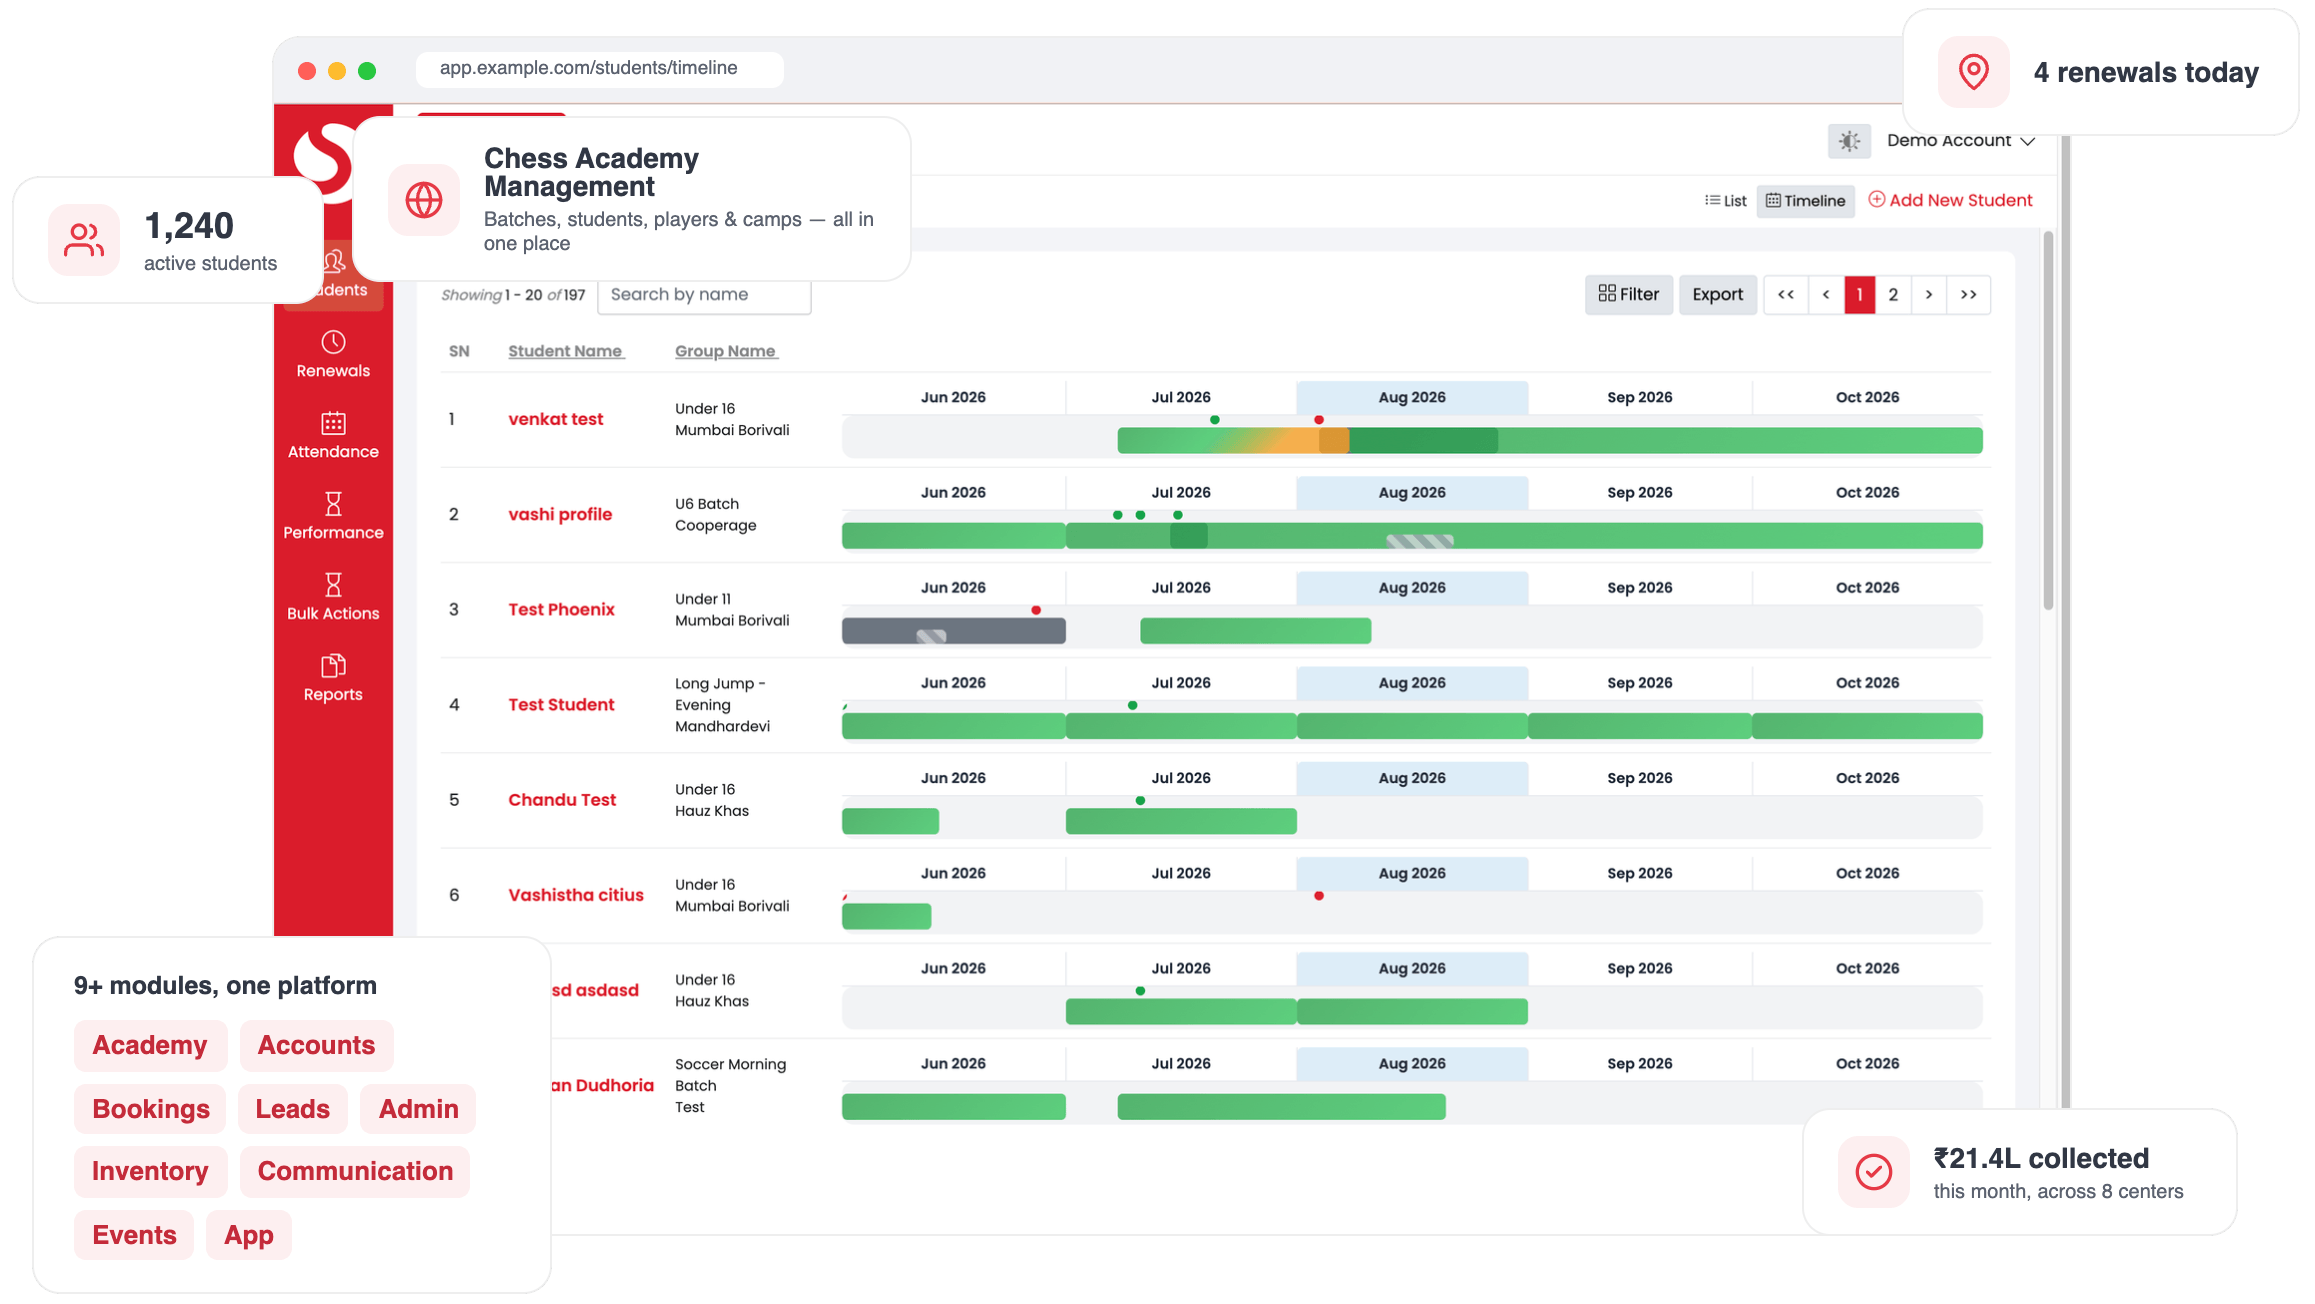Focus the Search by name field
This screenshot has height=1304, width=2315.
704,295
